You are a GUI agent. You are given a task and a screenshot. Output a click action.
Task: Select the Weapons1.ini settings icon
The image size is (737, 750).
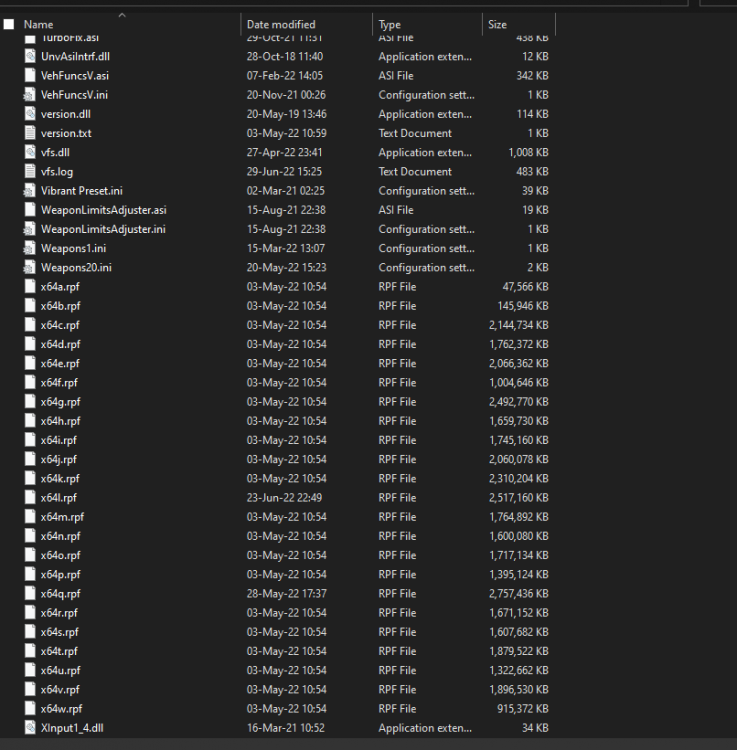click(30, 248)
